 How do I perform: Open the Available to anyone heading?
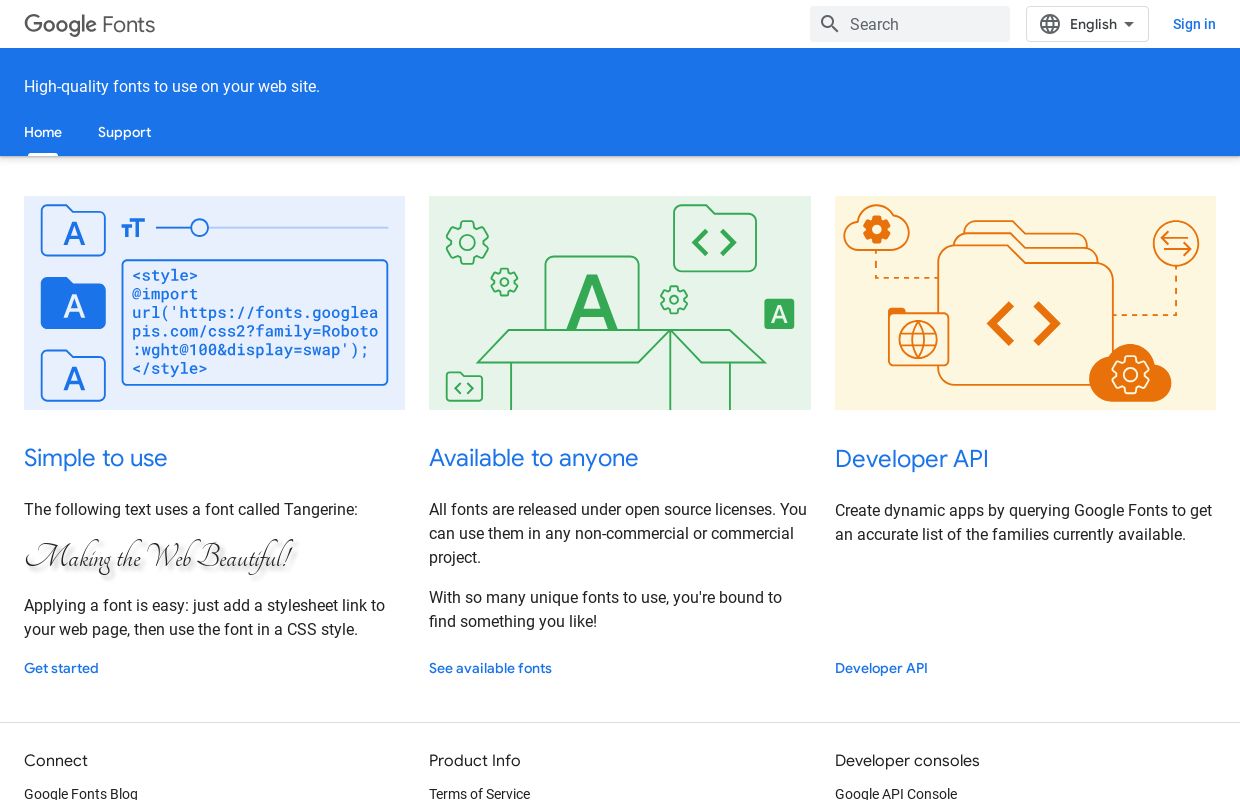(x=533, y=458)
